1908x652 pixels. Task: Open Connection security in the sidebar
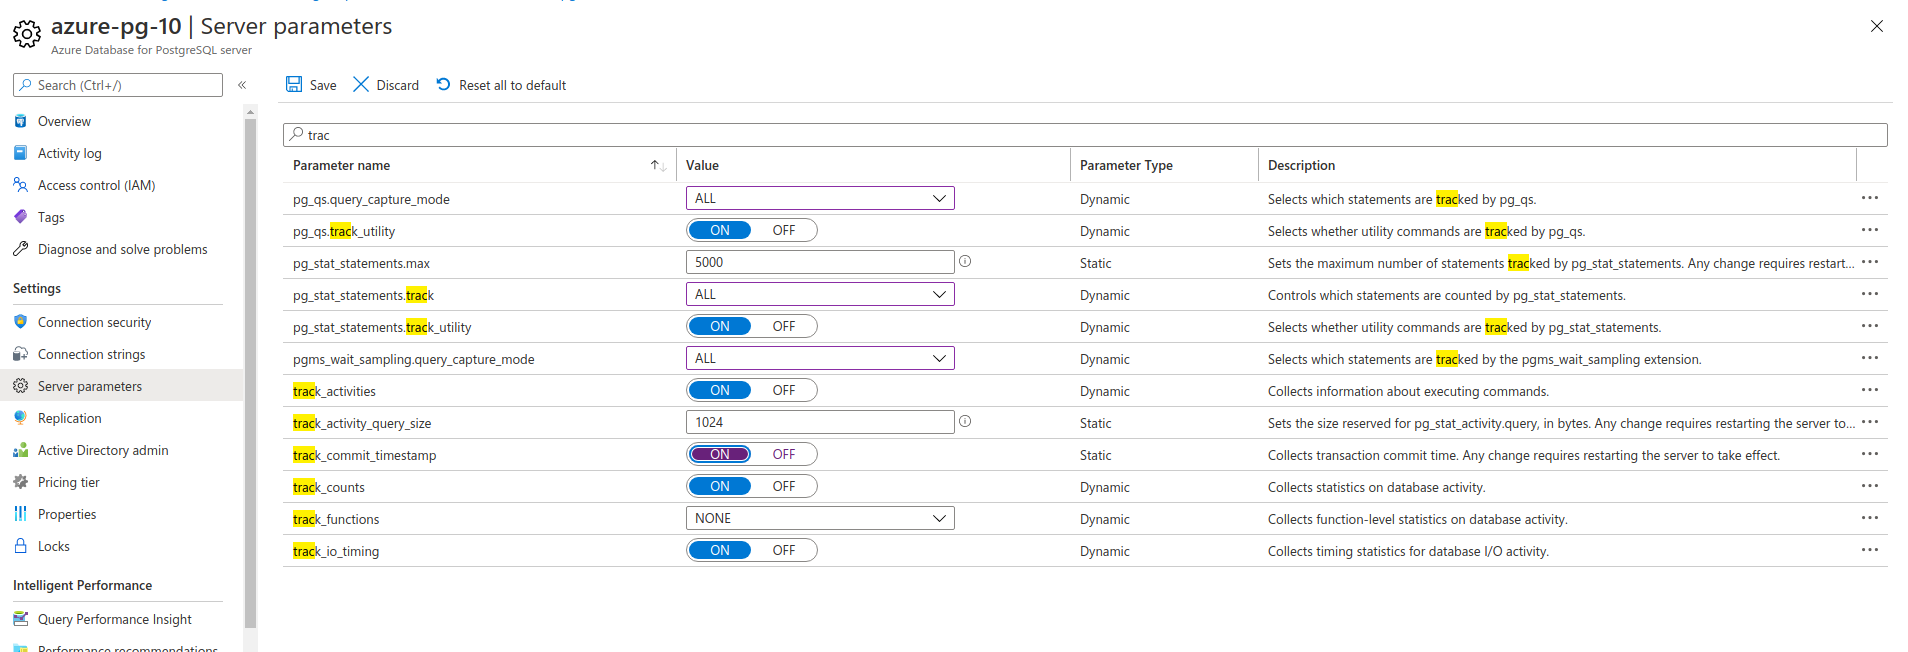(x=94, y=323)
